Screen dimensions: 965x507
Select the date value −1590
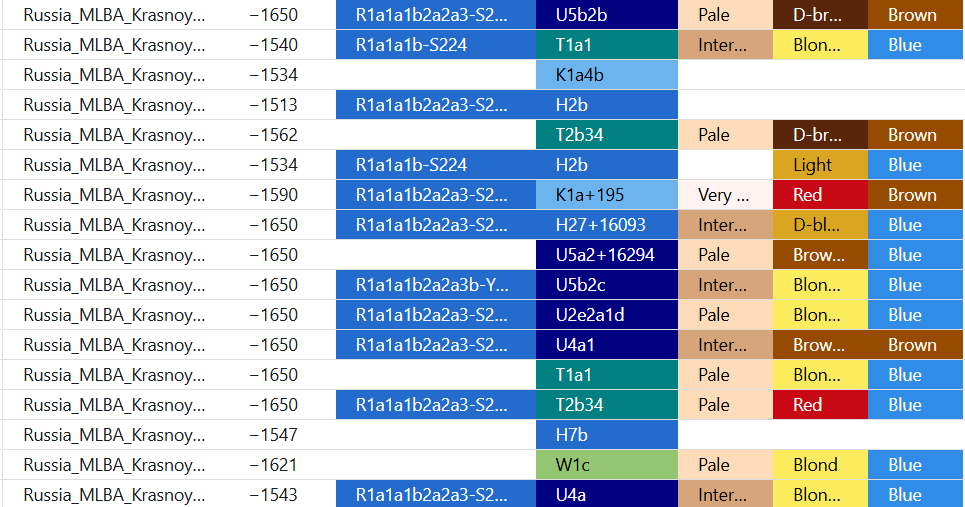(274, 195)
